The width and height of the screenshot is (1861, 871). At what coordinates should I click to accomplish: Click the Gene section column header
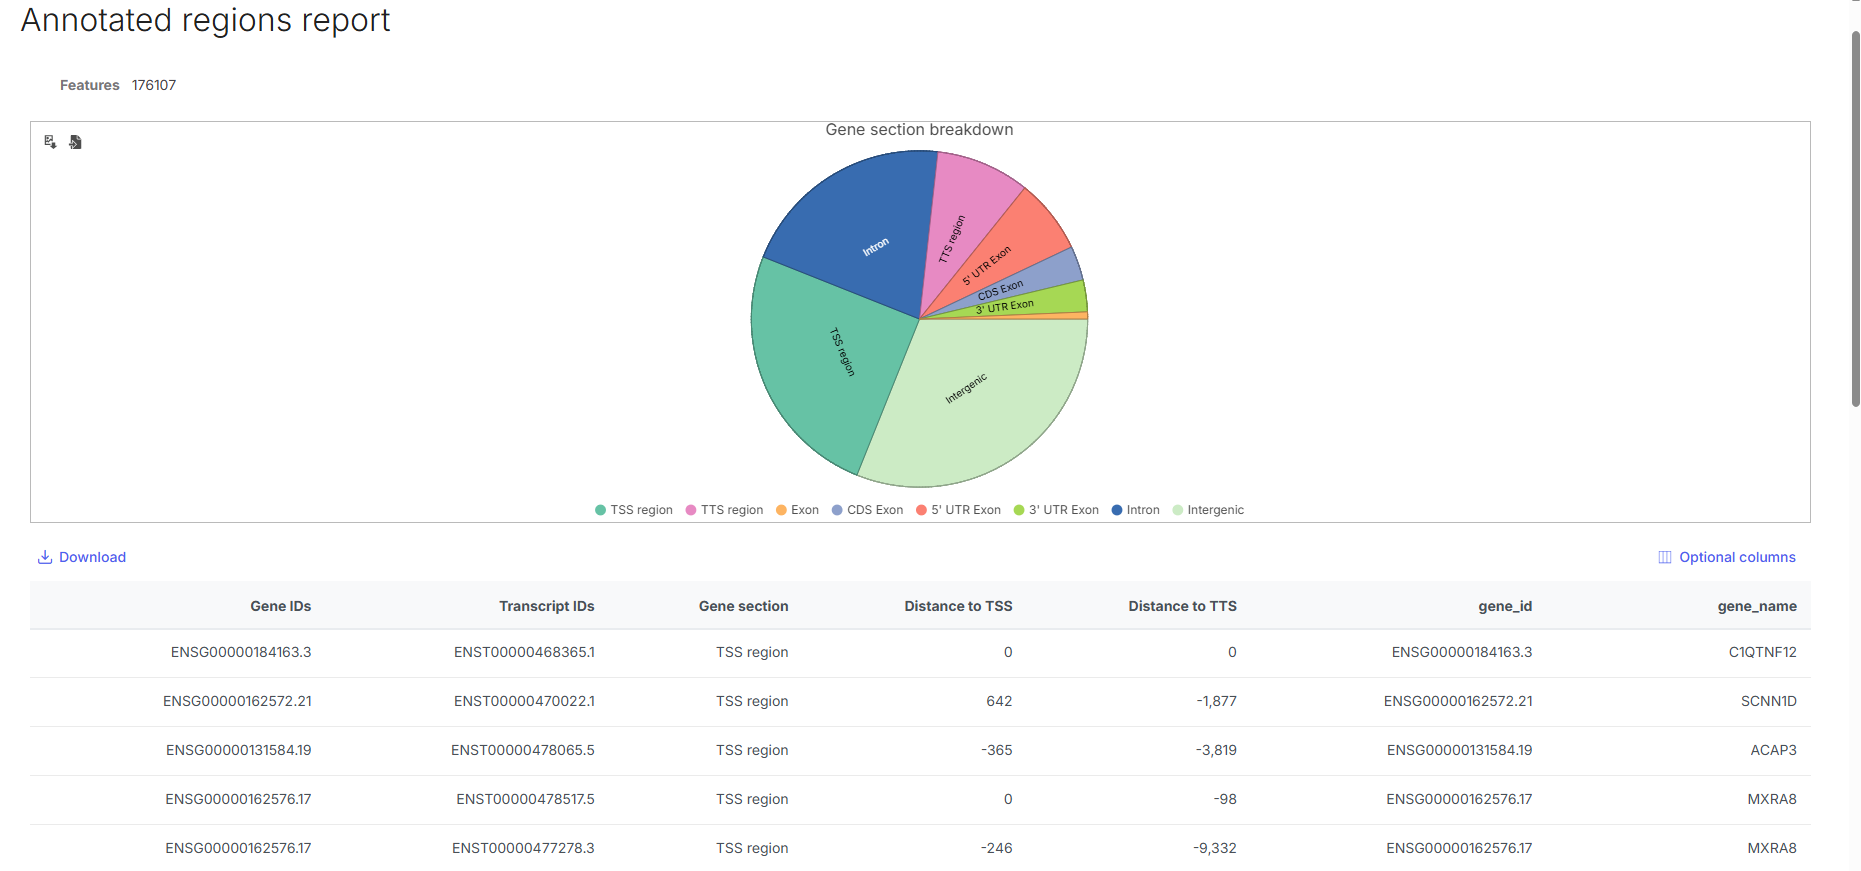743,606
